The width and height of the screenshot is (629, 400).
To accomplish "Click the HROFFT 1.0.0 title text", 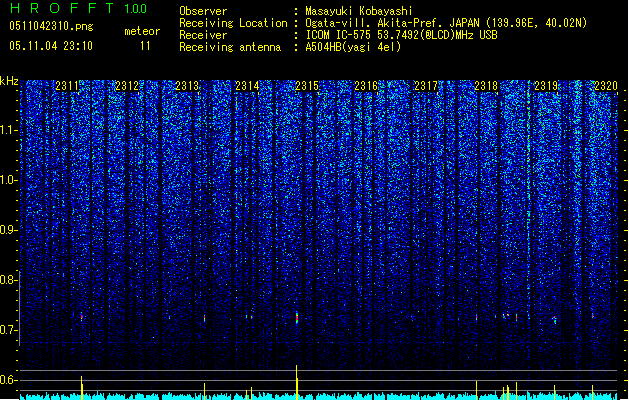I will (79, 8).
